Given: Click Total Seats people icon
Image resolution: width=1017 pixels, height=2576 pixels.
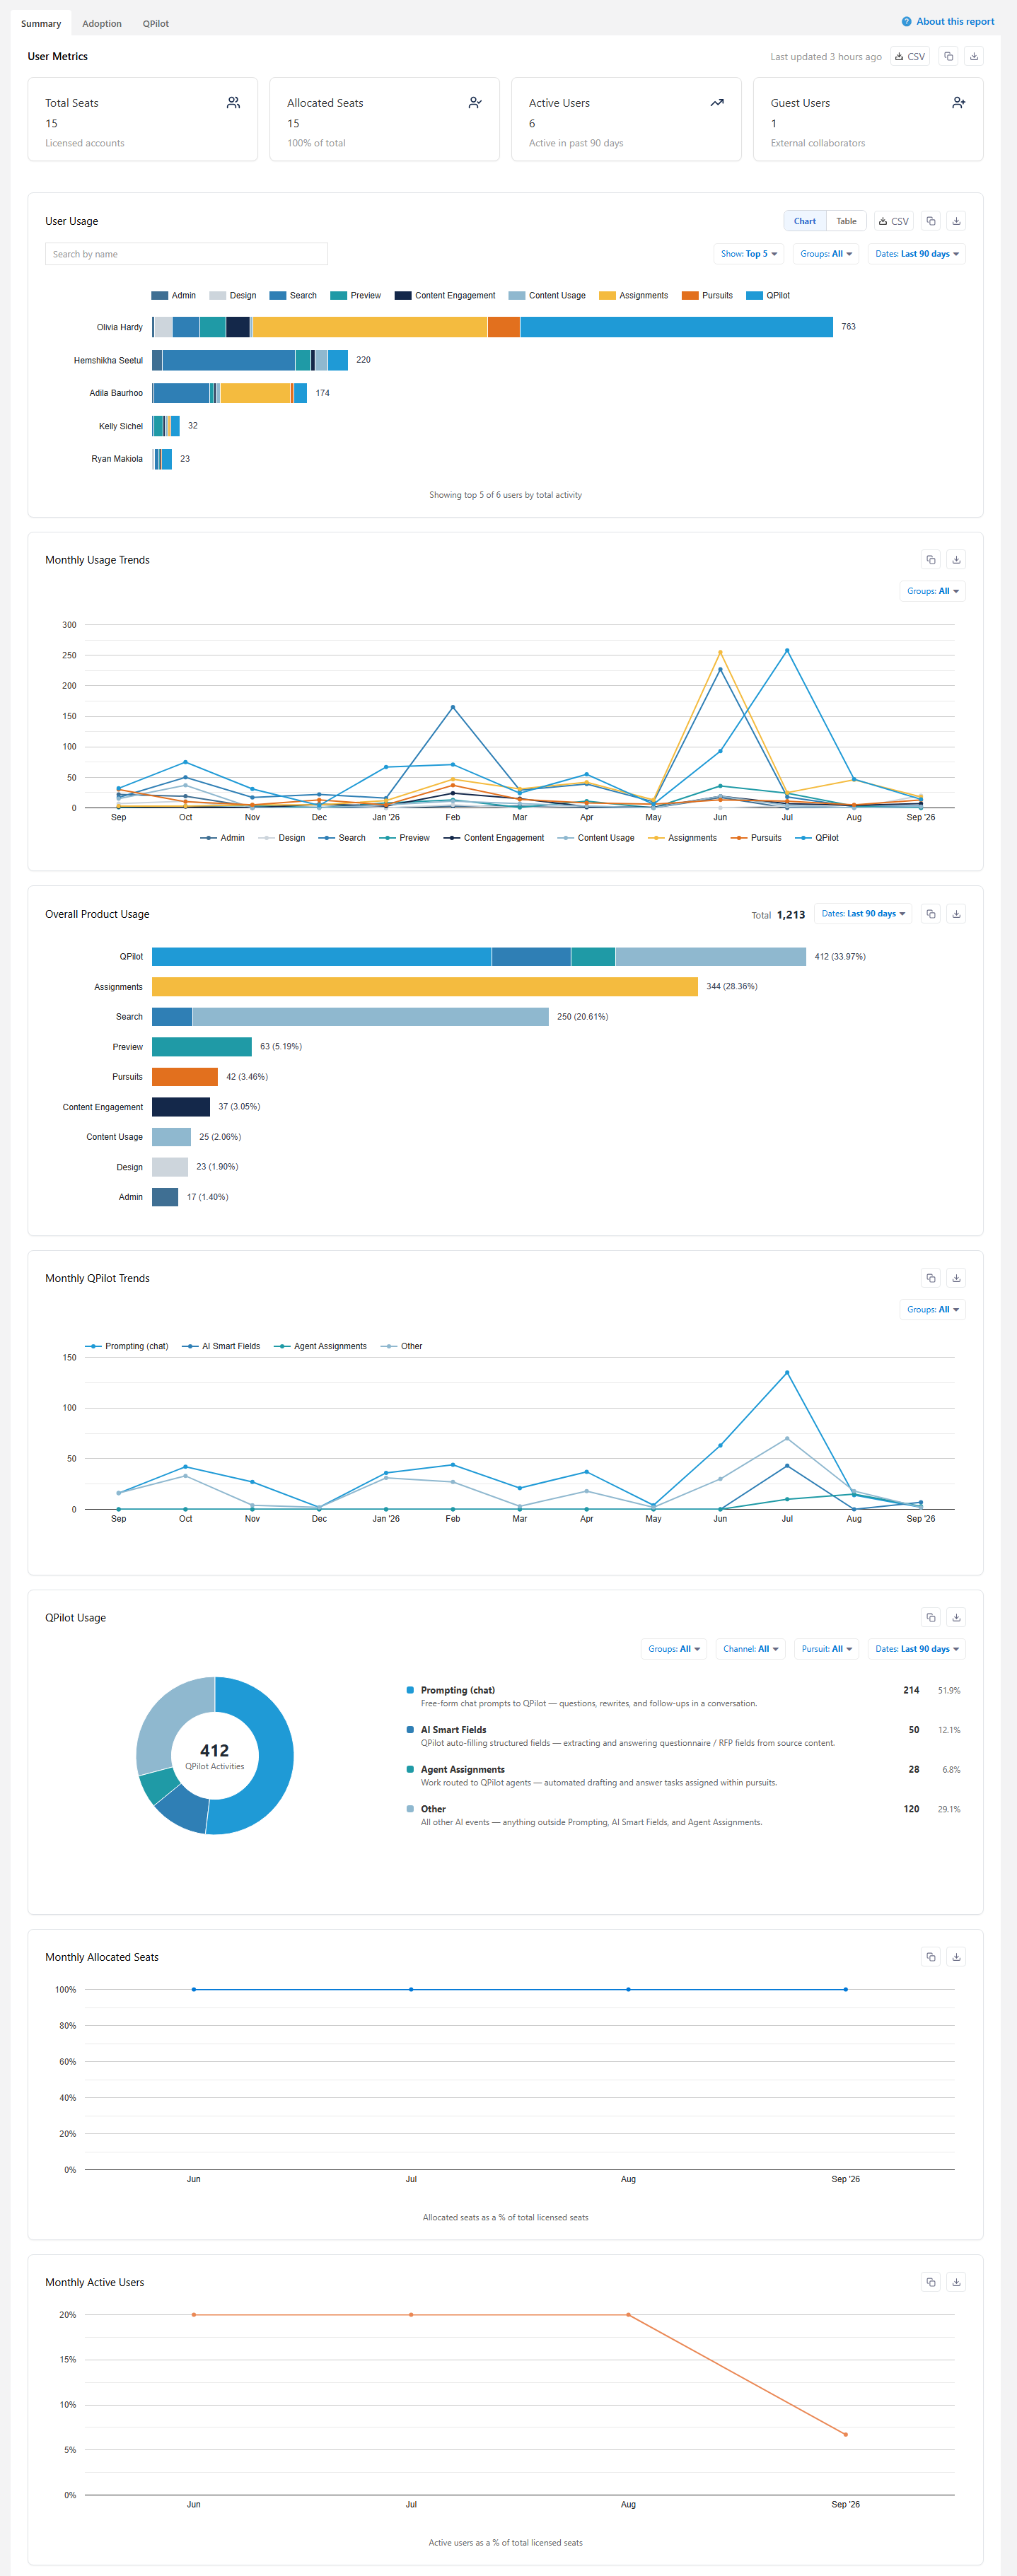Looking at the screenshot, I should point(233,102).
